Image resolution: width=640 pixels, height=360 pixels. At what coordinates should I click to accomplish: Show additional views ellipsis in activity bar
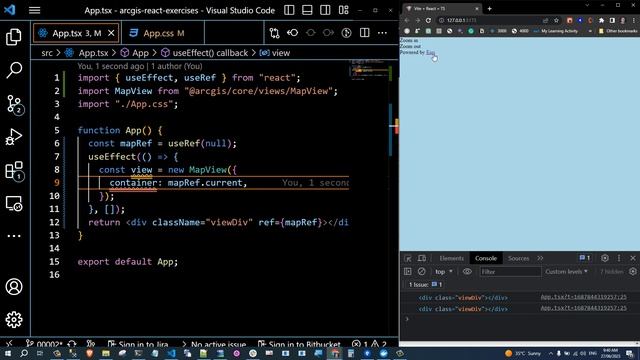[14, 236]
